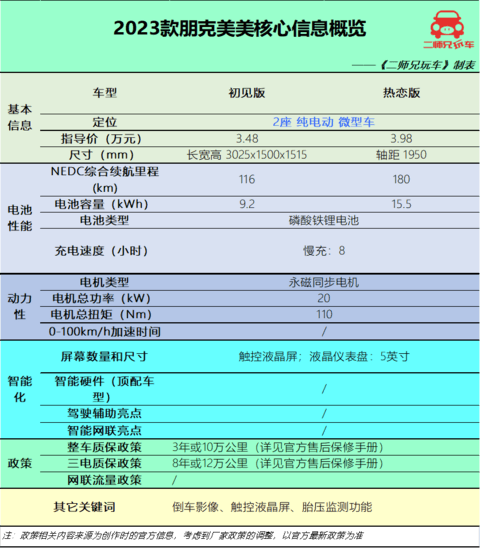The width and height of the screenshot is (480, 548).
Task: Select the cell 触控液晶屏；液晶仪表盘：5英寸
Action: 324,357
